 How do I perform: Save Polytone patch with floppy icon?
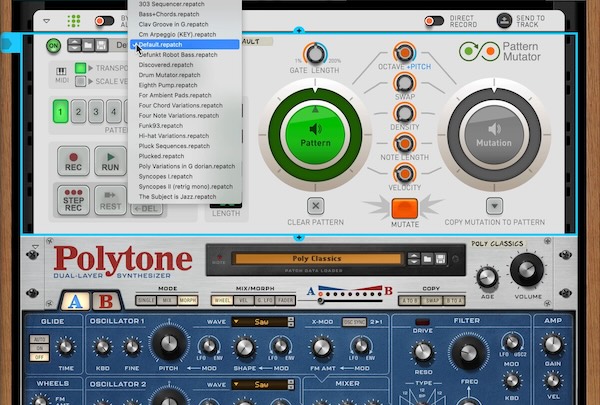coord(440,259)
